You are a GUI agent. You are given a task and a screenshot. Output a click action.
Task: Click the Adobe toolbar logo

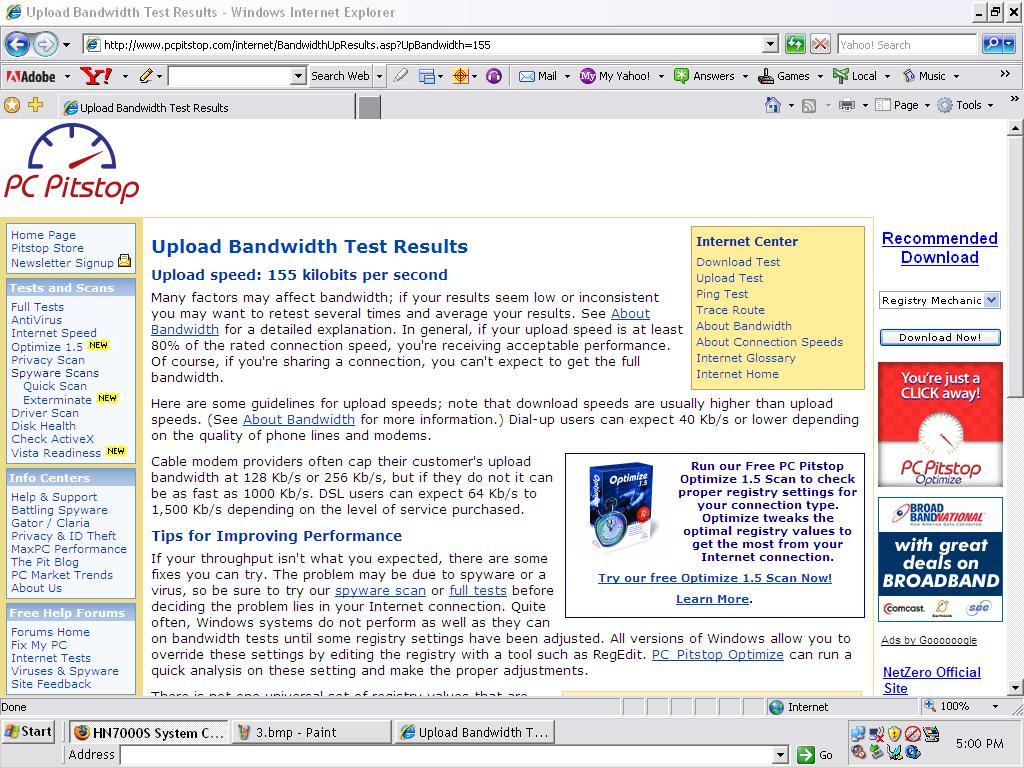(x=31, y=76)
